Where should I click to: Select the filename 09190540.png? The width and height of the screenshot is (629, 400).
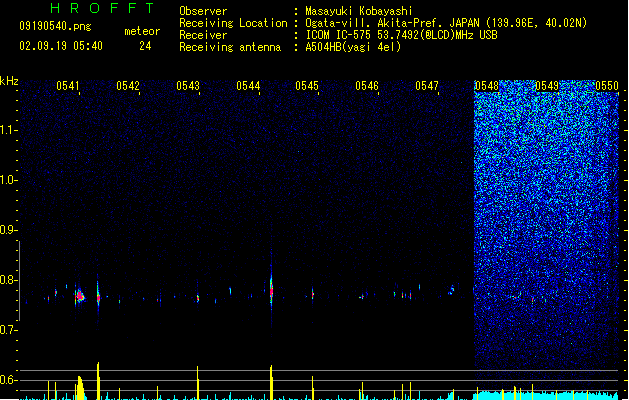[55, 26]
